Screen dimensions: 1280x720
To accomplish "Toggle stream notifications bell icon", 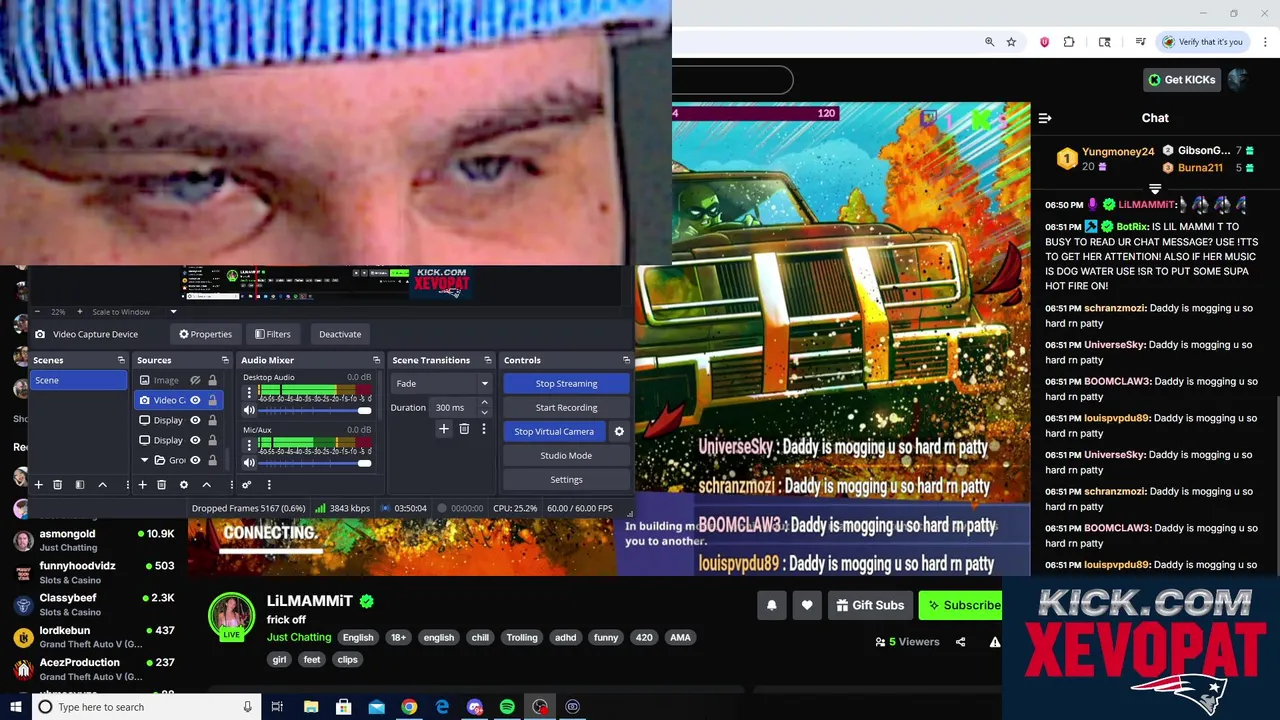I will (x=772, y=605).
